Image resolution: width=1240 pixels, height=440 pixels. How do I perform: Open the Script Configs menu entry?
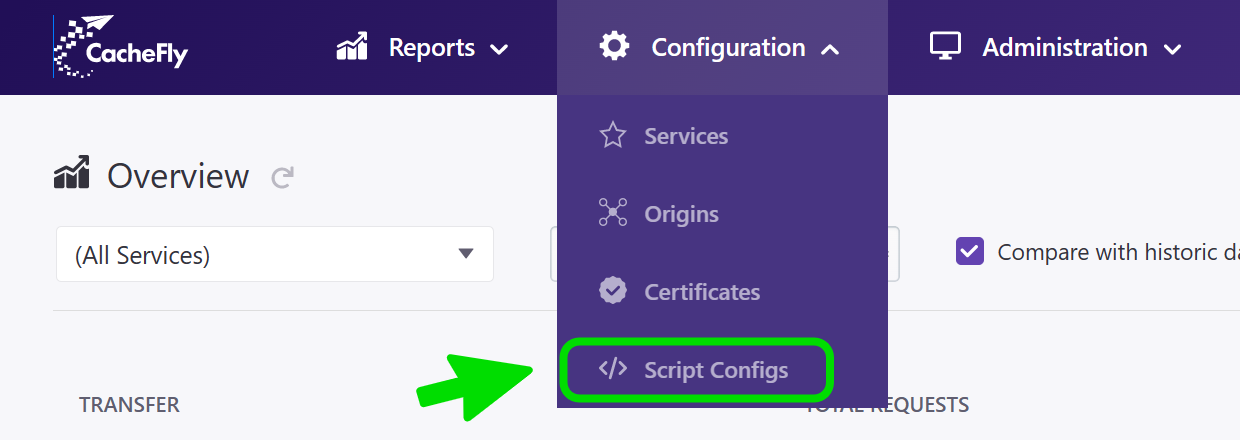coord(716,370)
